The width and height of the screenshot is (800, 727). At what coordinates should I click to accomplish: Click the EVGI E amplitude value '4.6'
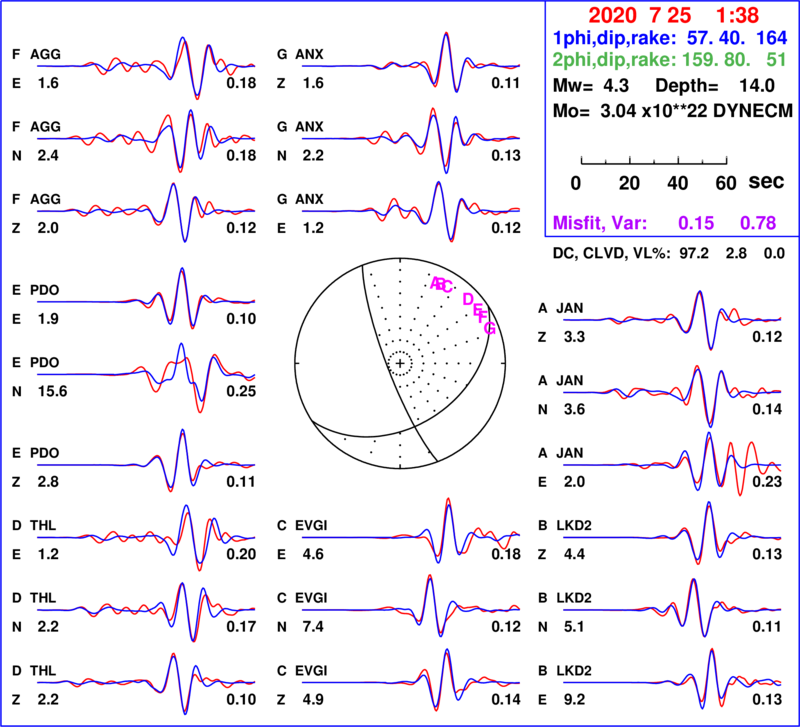point(313,554)
